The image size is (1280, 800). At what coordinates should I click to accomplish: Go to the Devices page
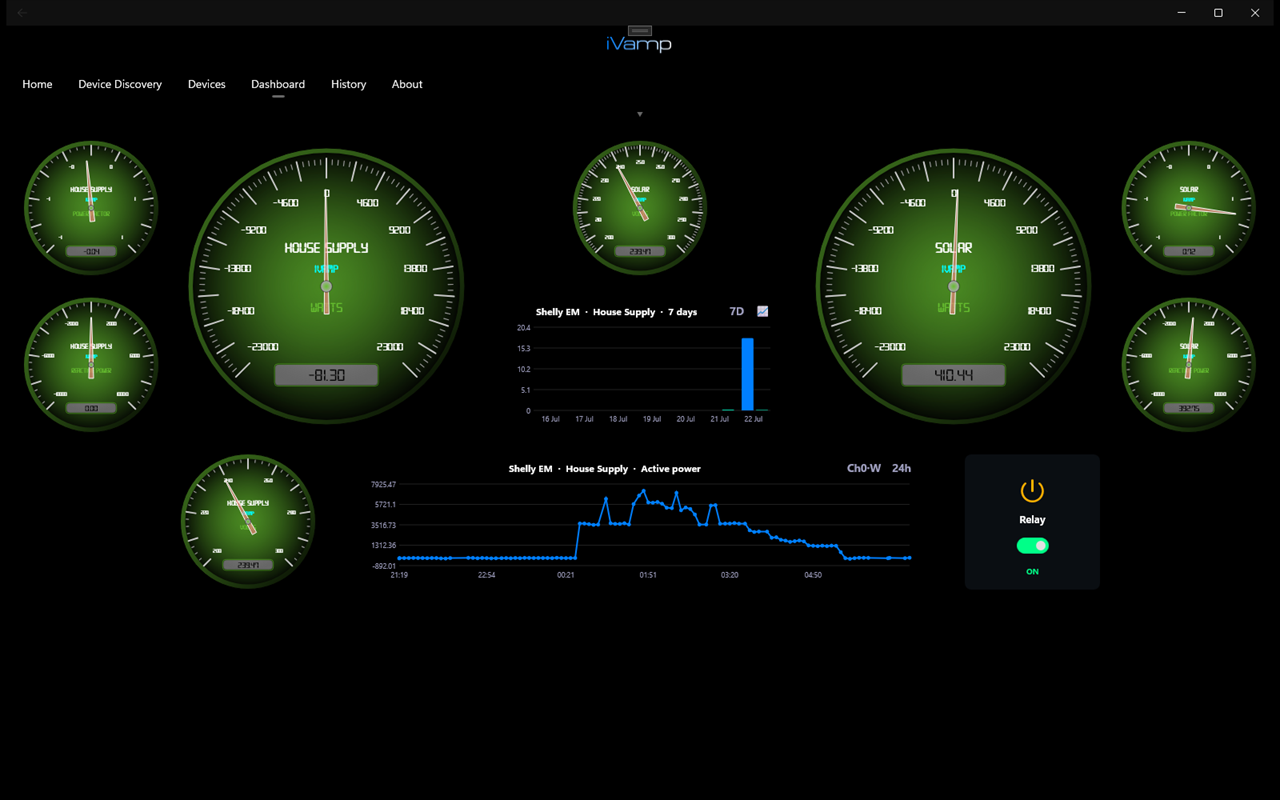click(x=207, y=84)
